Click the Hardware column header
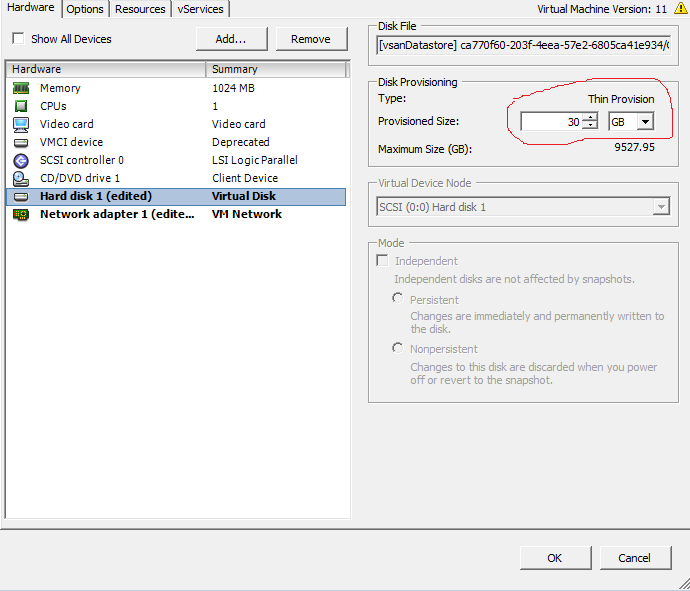This screenshot has width=690, height=591. 106,70
